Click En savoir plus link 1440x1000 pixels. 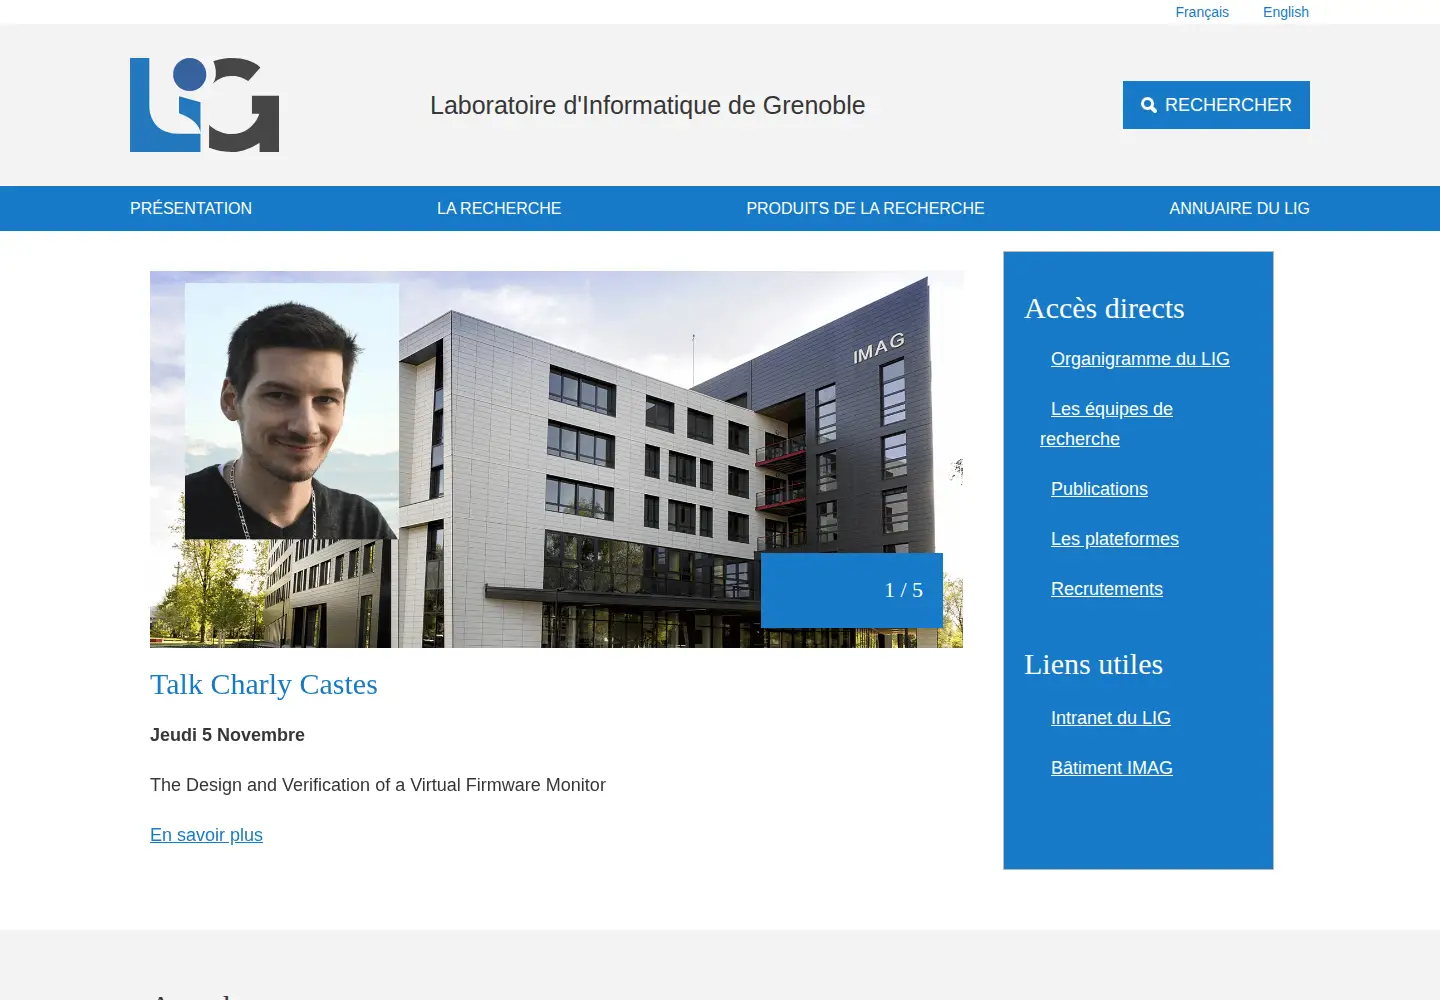click(x=206, y=835)
